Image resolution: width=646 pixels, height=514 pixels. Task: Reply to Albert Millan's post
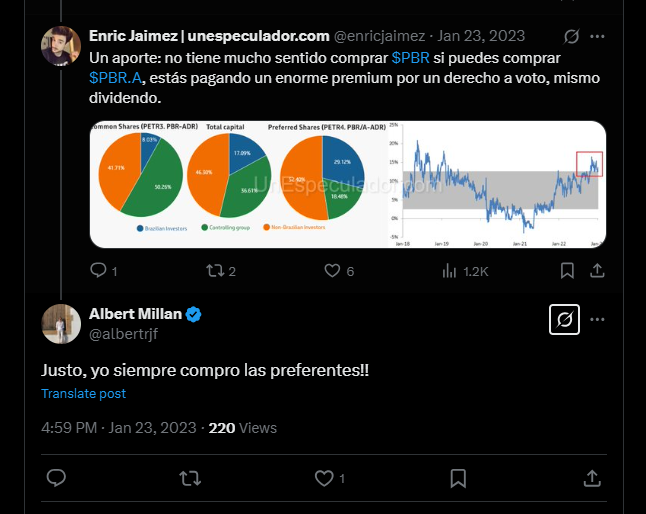click(56, 478)
